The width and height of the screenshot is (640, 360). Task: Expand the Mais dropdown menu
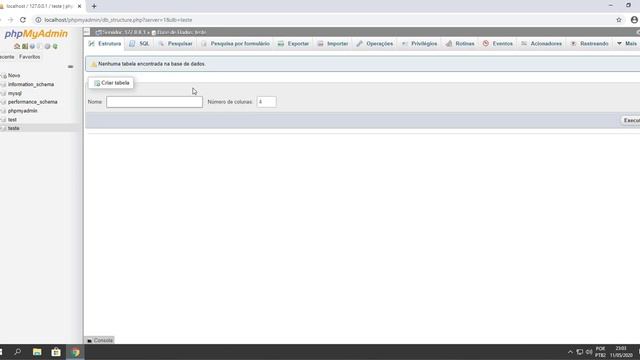click(x=627, y=44)
